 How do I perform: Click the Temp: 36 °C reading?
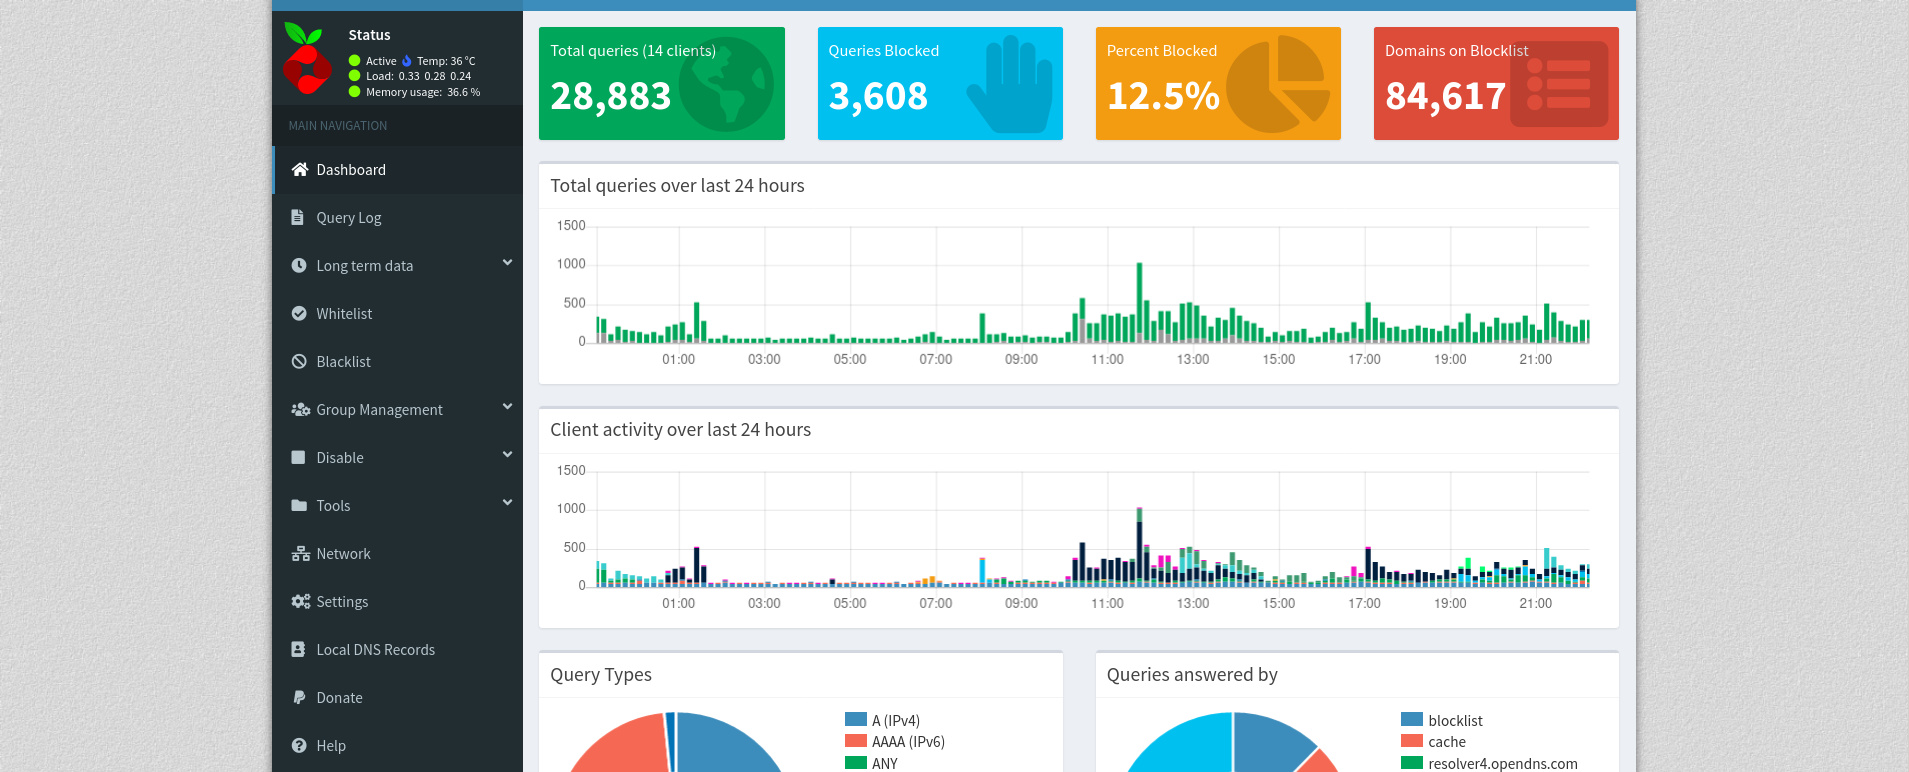pyautogui.click(x=446, y=61)
